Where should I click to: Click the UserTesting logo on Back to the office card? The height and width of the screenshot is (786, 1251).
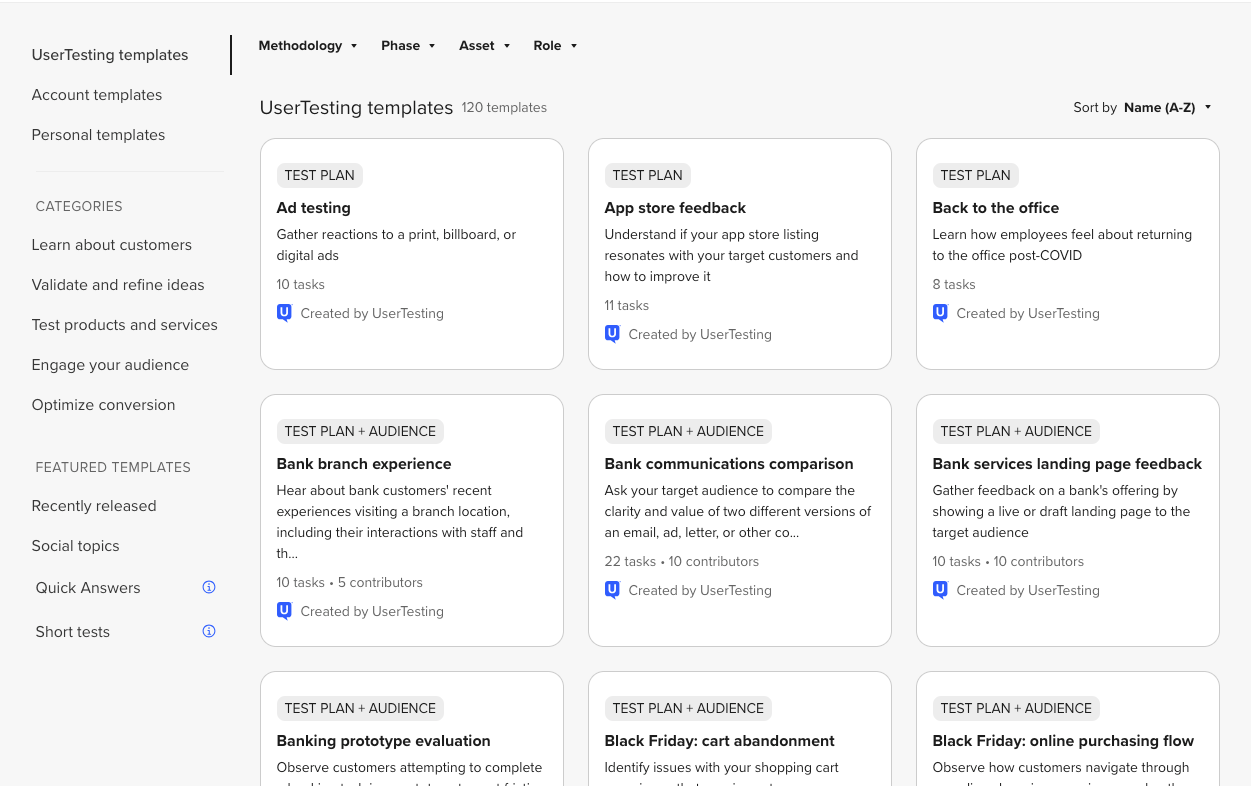point(940,313)
